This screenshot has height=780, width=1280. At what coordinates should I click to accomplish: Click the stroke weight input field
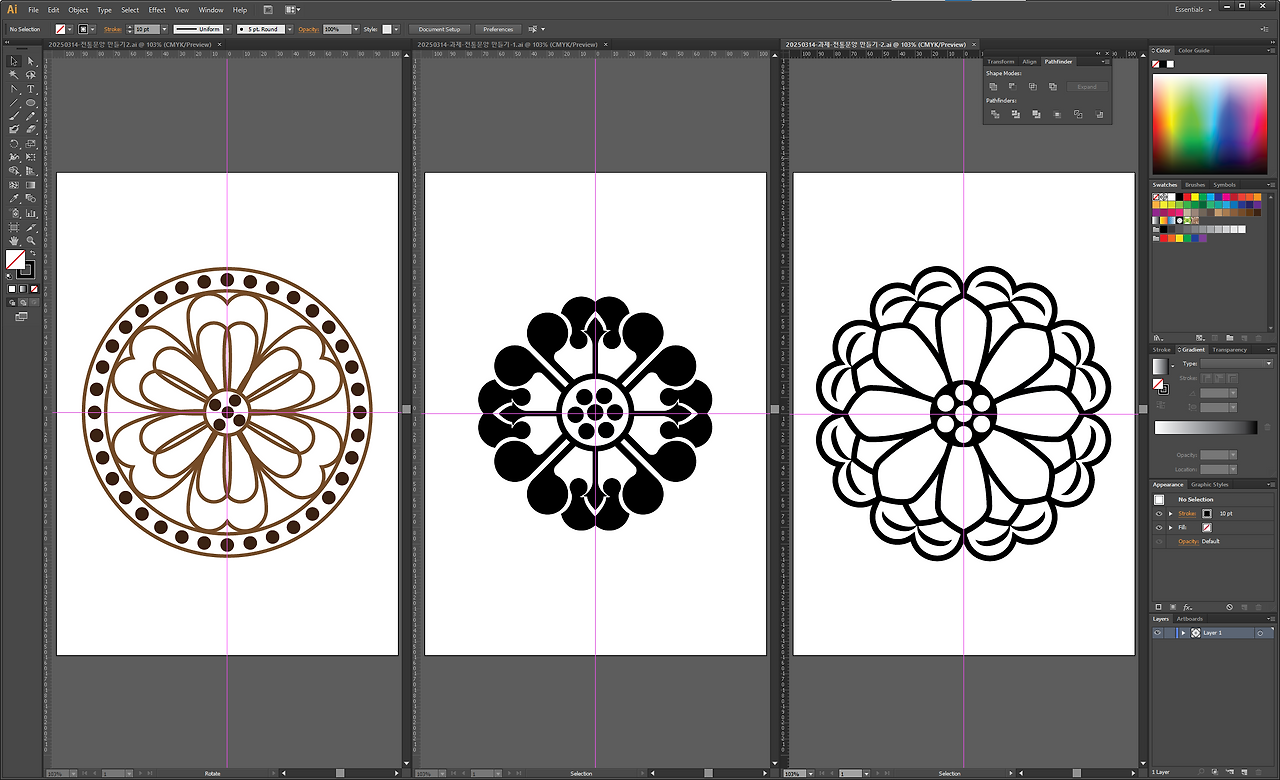[147, 29]
